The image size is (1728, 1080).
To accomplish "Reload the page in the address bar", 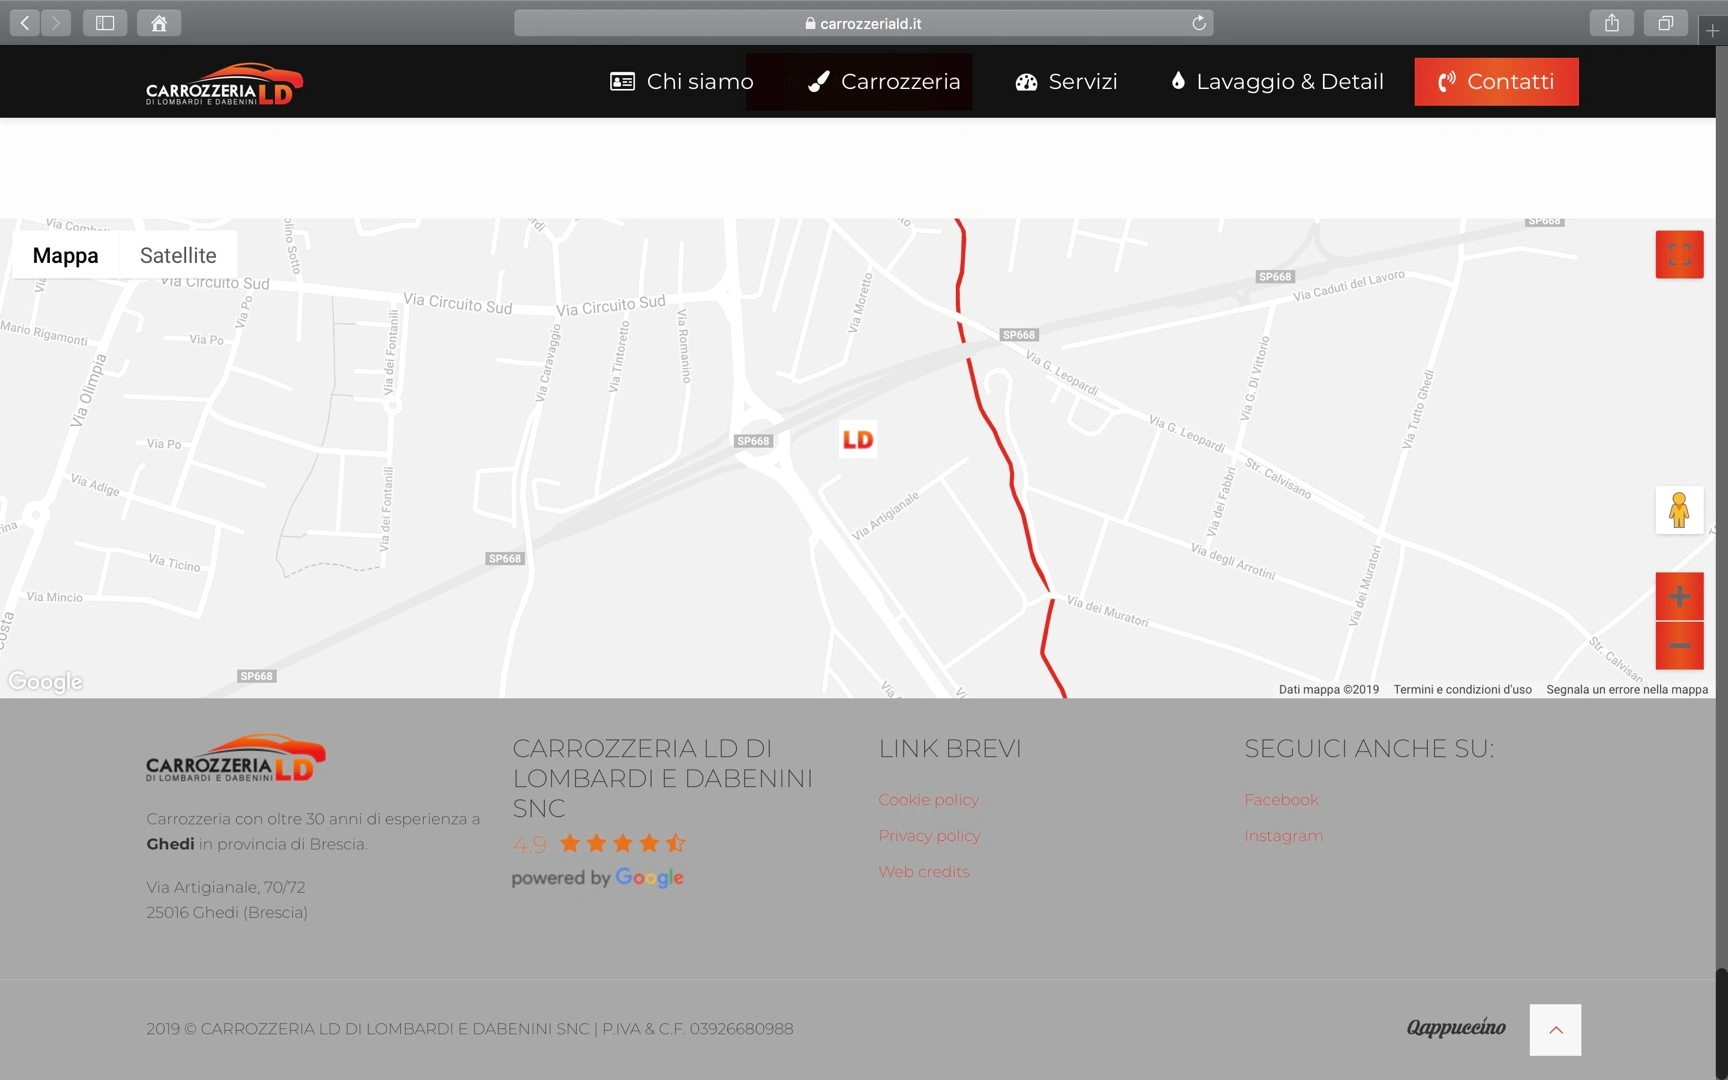I will click(x=1199, y=23).
